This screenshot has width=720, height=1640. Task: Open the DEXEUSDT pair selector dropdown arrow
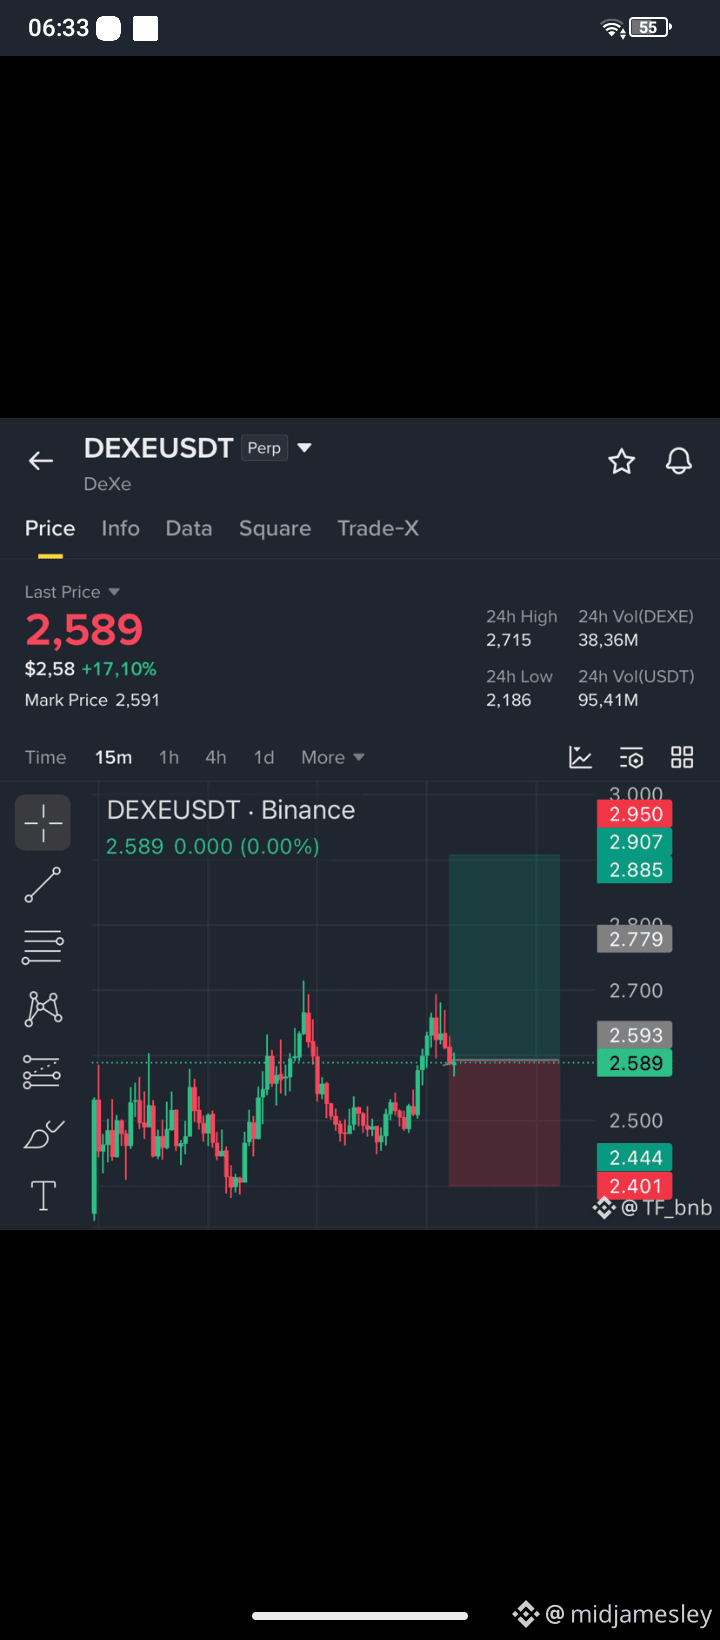[305, 448]
